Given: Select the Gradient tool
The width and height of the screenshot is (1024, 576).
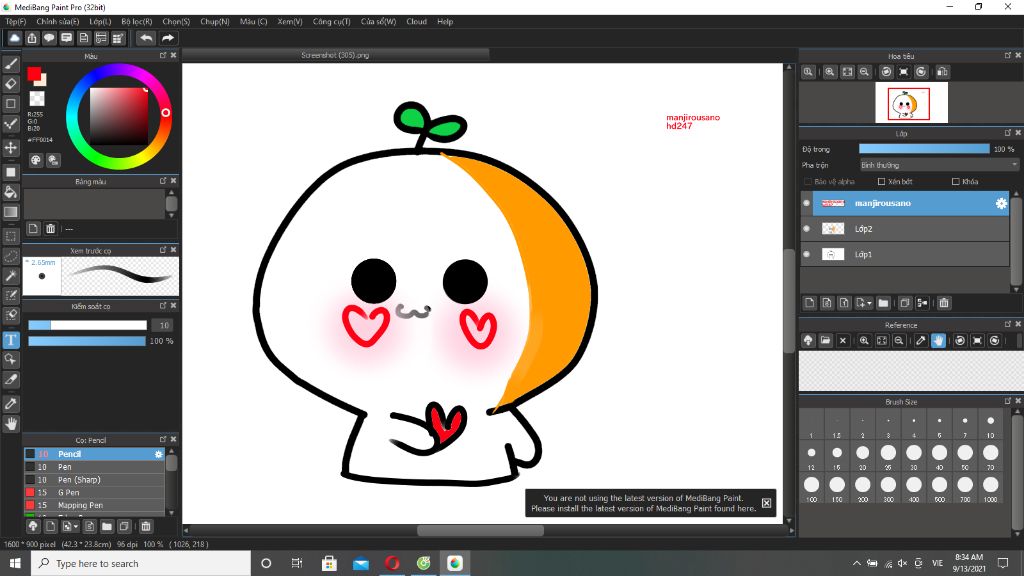Looking at the screenshot, I should pos(11,212).
